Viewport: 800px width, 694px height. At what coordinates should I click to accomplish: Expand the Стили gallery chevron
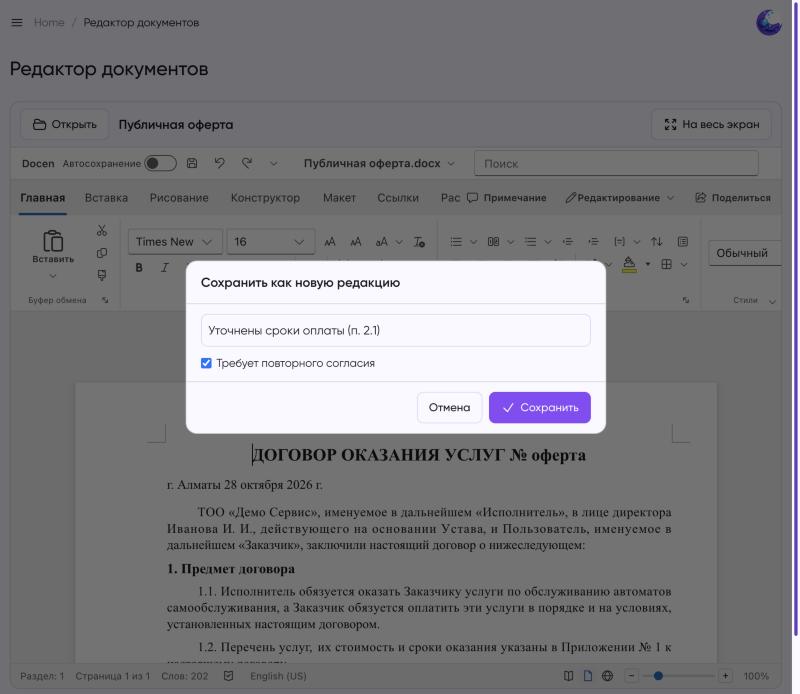tap(772, 301)
